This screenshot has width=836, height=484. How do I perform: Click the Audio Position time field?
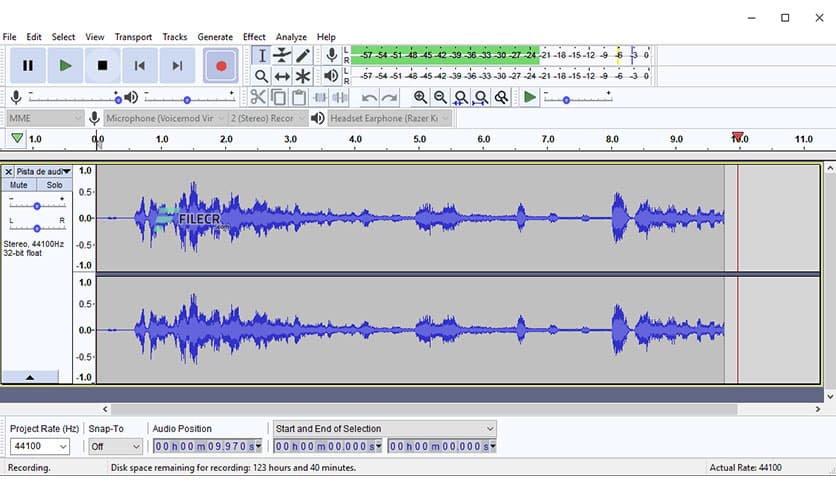click(x=206, y=446)
